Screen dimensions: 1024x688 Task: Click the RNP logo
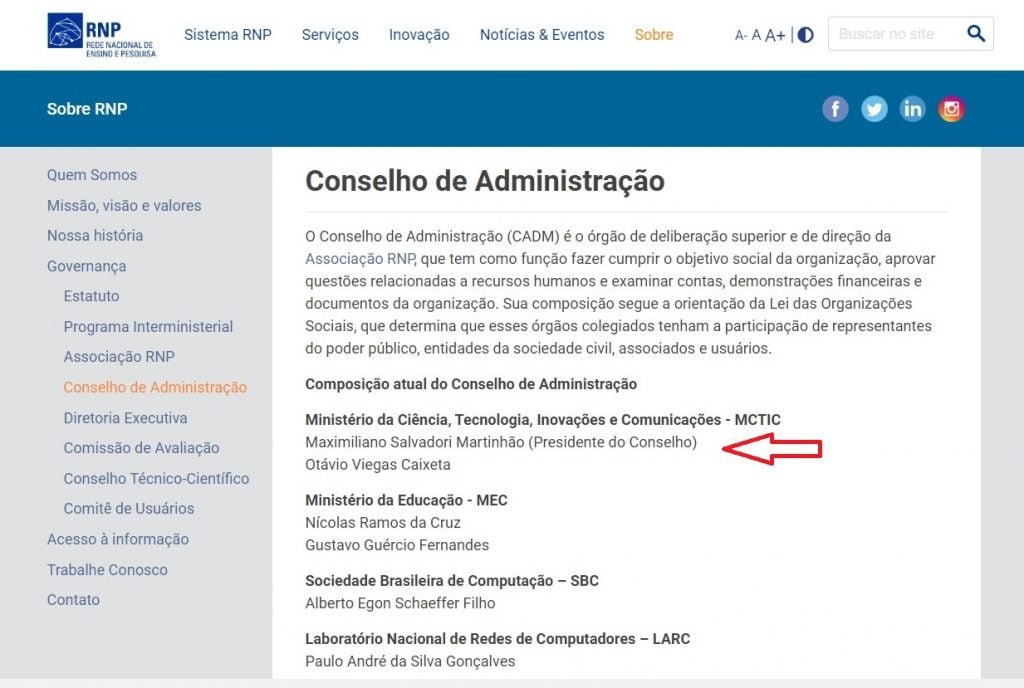click(101, 35)
